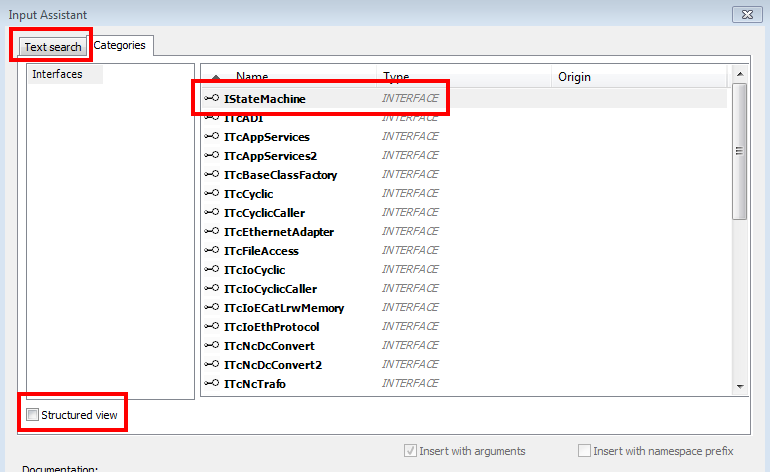Select ITcAppServices2 entry name
Screen dimensions: 770x472
click(270, 156)
